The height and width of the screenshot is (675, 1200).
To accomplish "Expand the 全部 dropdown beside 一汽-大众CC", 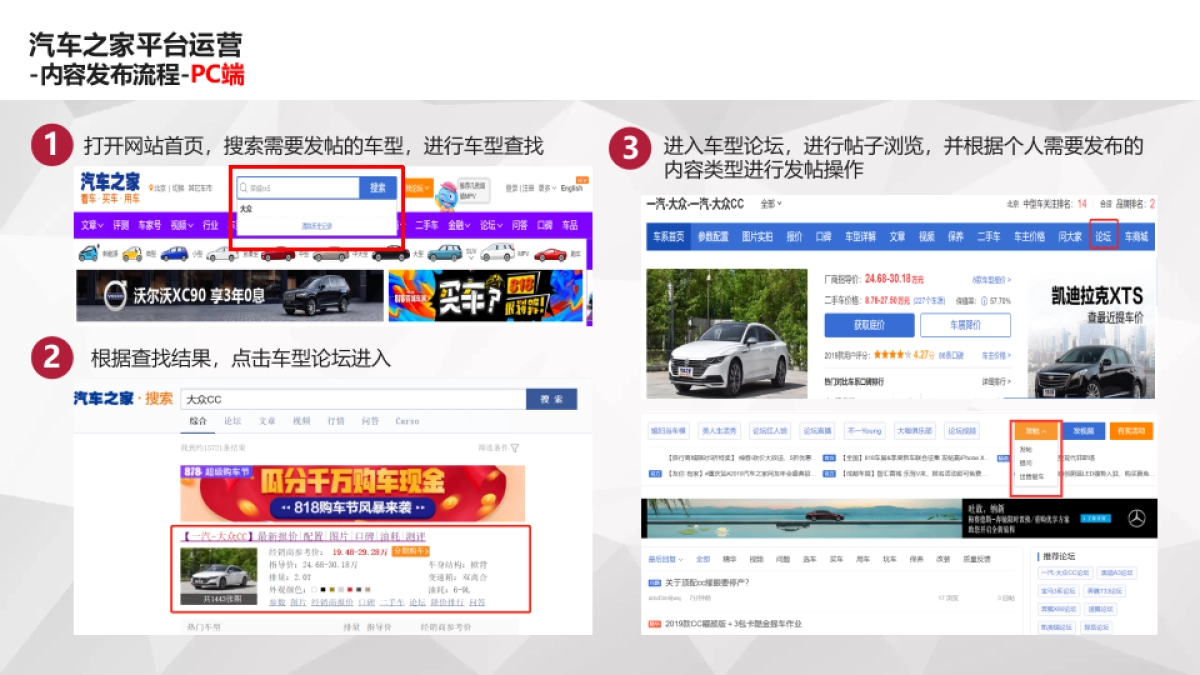I will [769, 204].
